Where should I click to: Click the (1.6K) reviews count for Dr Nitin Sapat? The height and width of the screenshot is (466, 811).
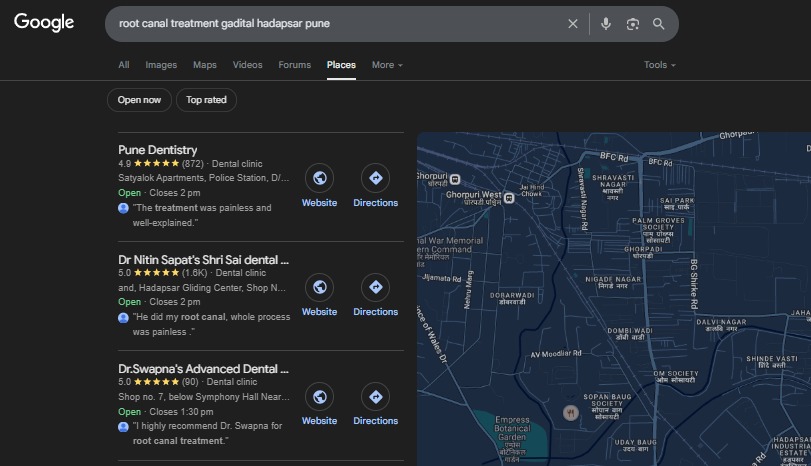pyautogui.click(x=194, y=273)
